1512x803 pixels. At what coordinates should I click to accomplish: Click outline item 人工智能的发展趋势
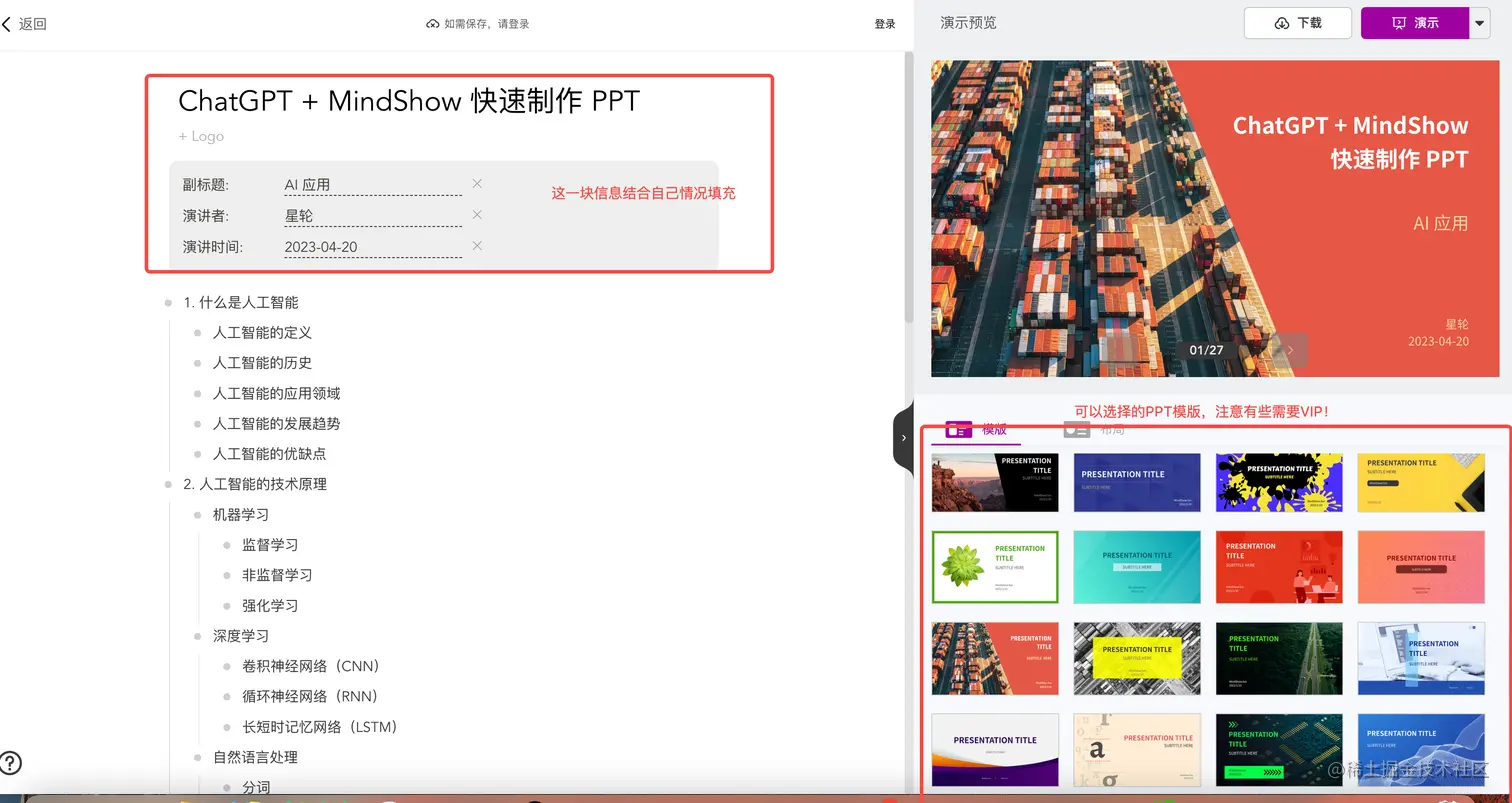coord(277,423)
